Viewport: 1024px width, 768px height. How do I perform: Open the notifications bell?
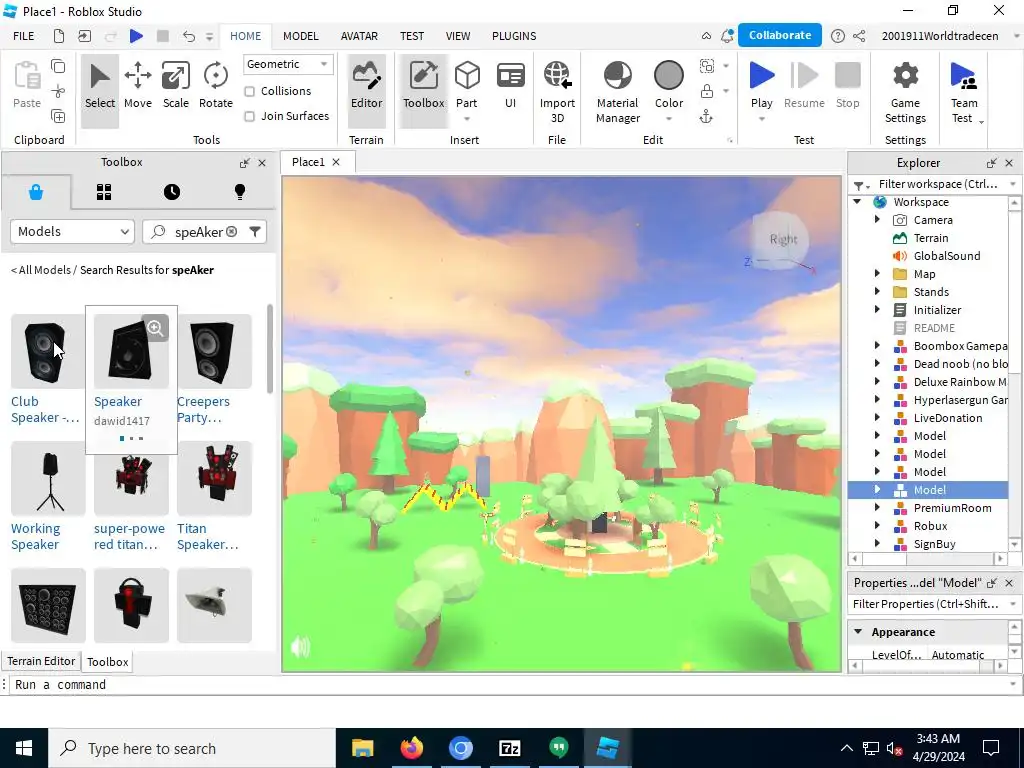click(727, 36)
